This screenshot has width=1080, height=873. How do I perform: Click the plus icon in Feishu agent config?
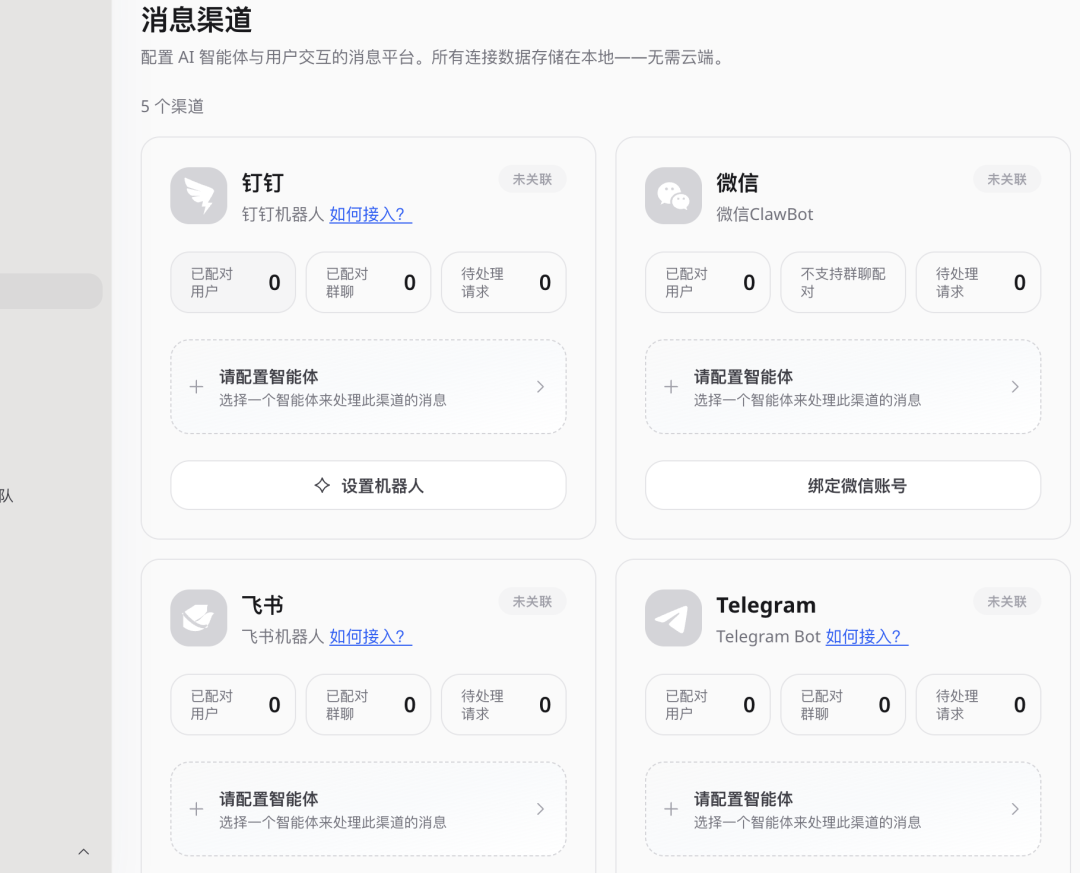point(196,809)
